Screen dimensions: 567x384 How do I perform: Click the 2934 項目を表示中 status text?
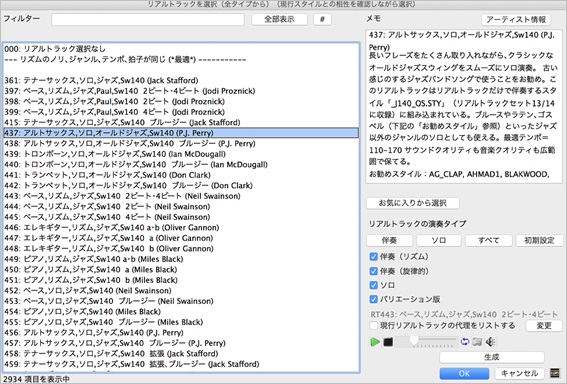[37, 379]
